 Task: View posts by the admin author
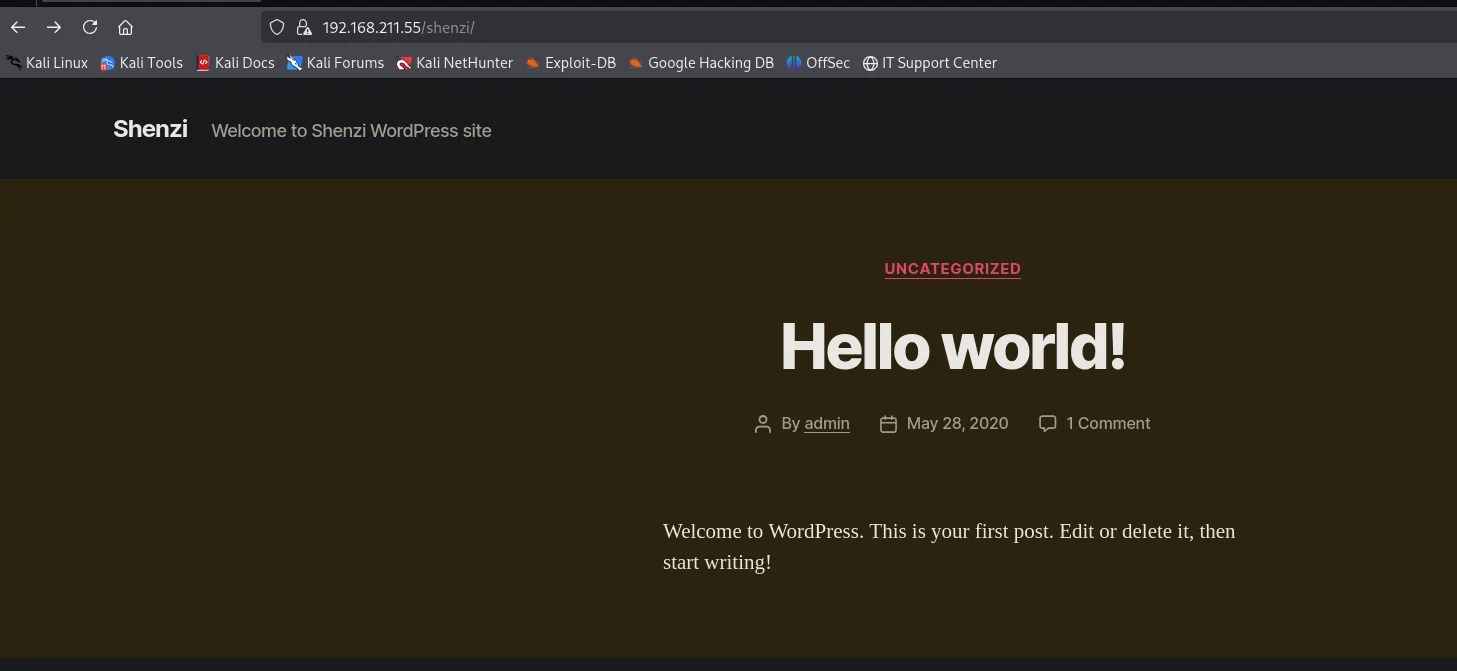(x=827, y=424)
